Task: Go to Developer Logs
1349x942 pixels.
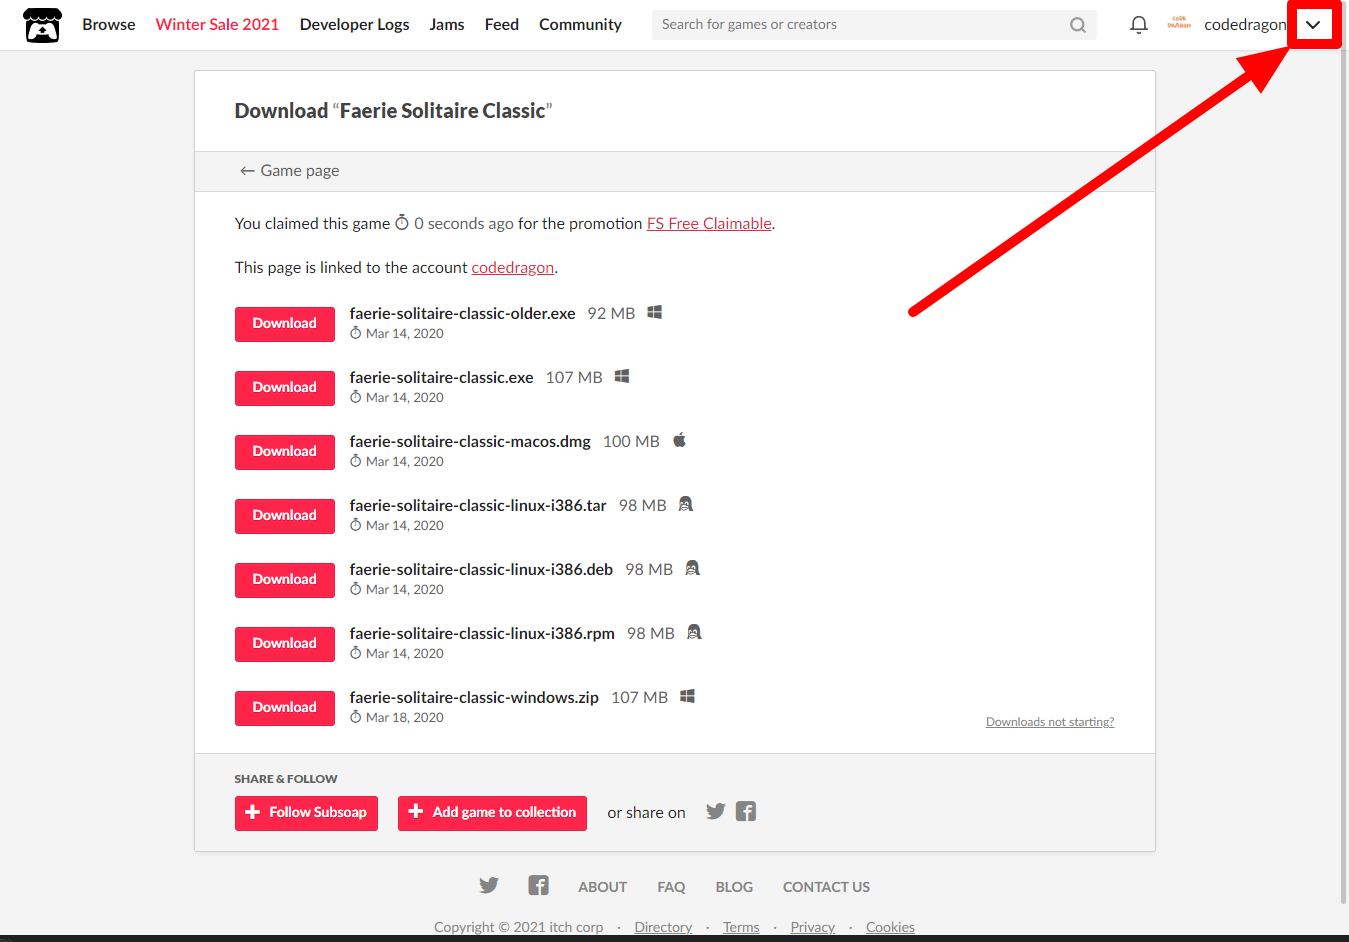Action: click(354, 25)
